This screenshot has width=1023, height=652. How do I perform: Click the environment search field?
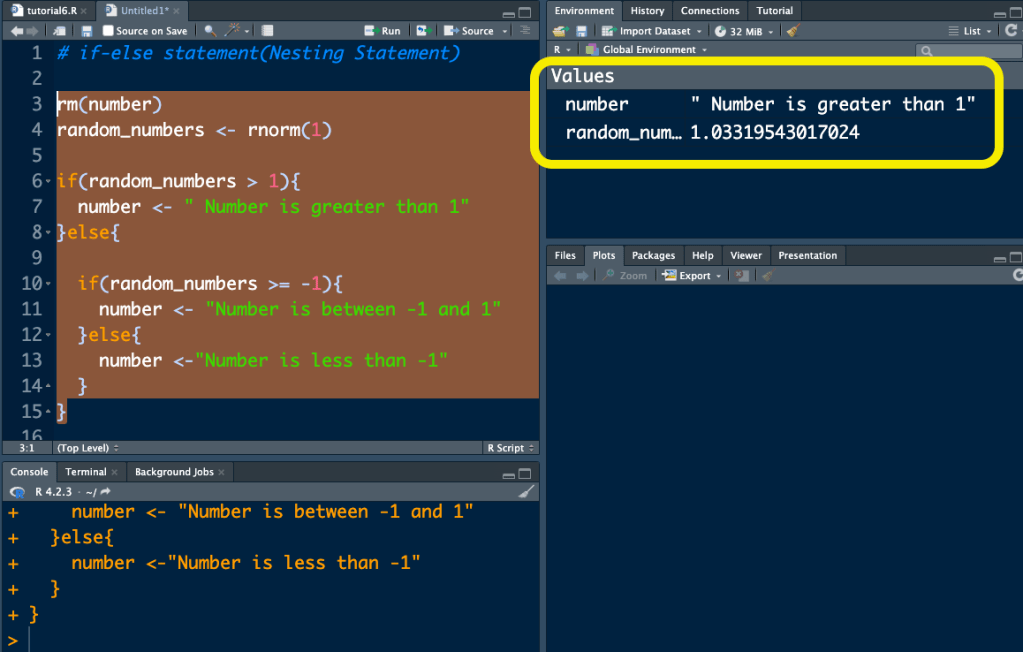click(x=965, y=50)
